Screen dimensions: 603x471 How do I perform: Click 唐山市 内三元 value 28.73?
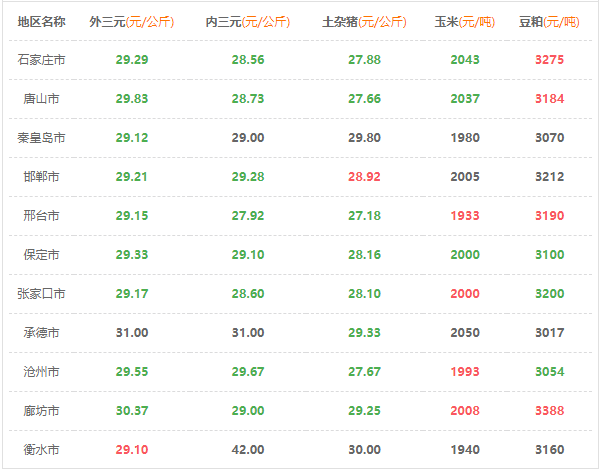pos(248,99)
